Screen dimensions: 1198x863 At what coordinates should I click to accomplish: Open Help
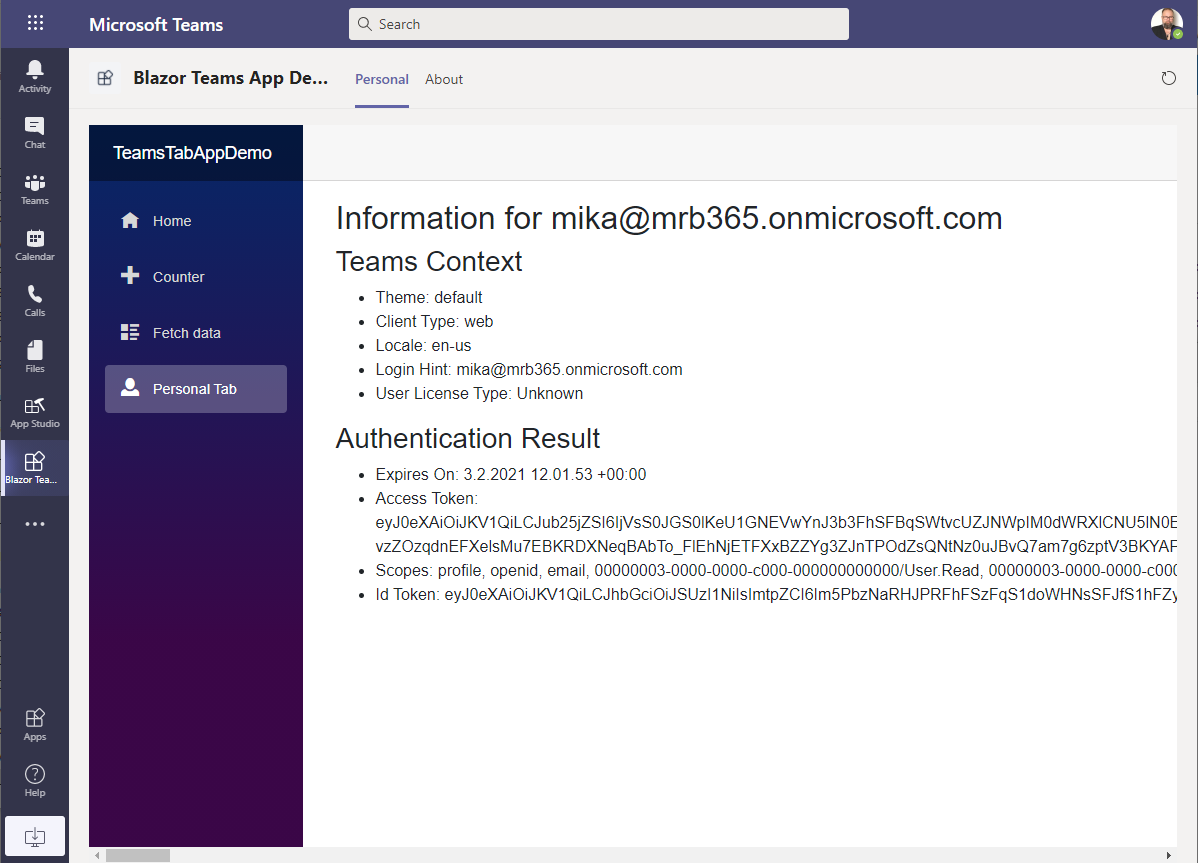[34, 781]
